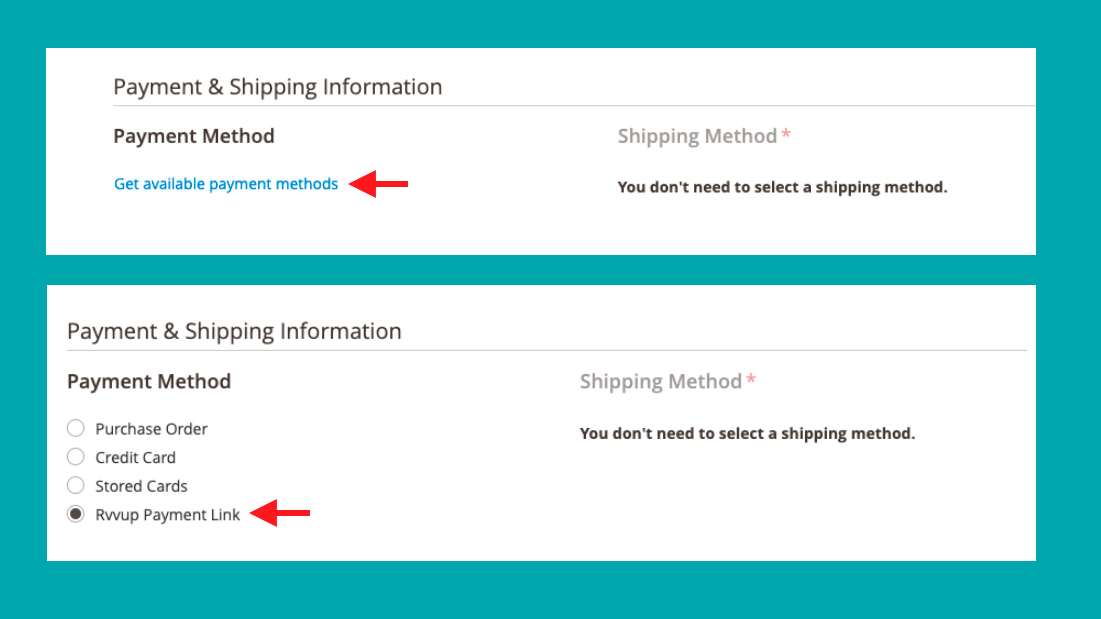This screenshot has width=1101, height=619.
Task: Select the Purchase Order radio button
Action: [x=76, y=429]
